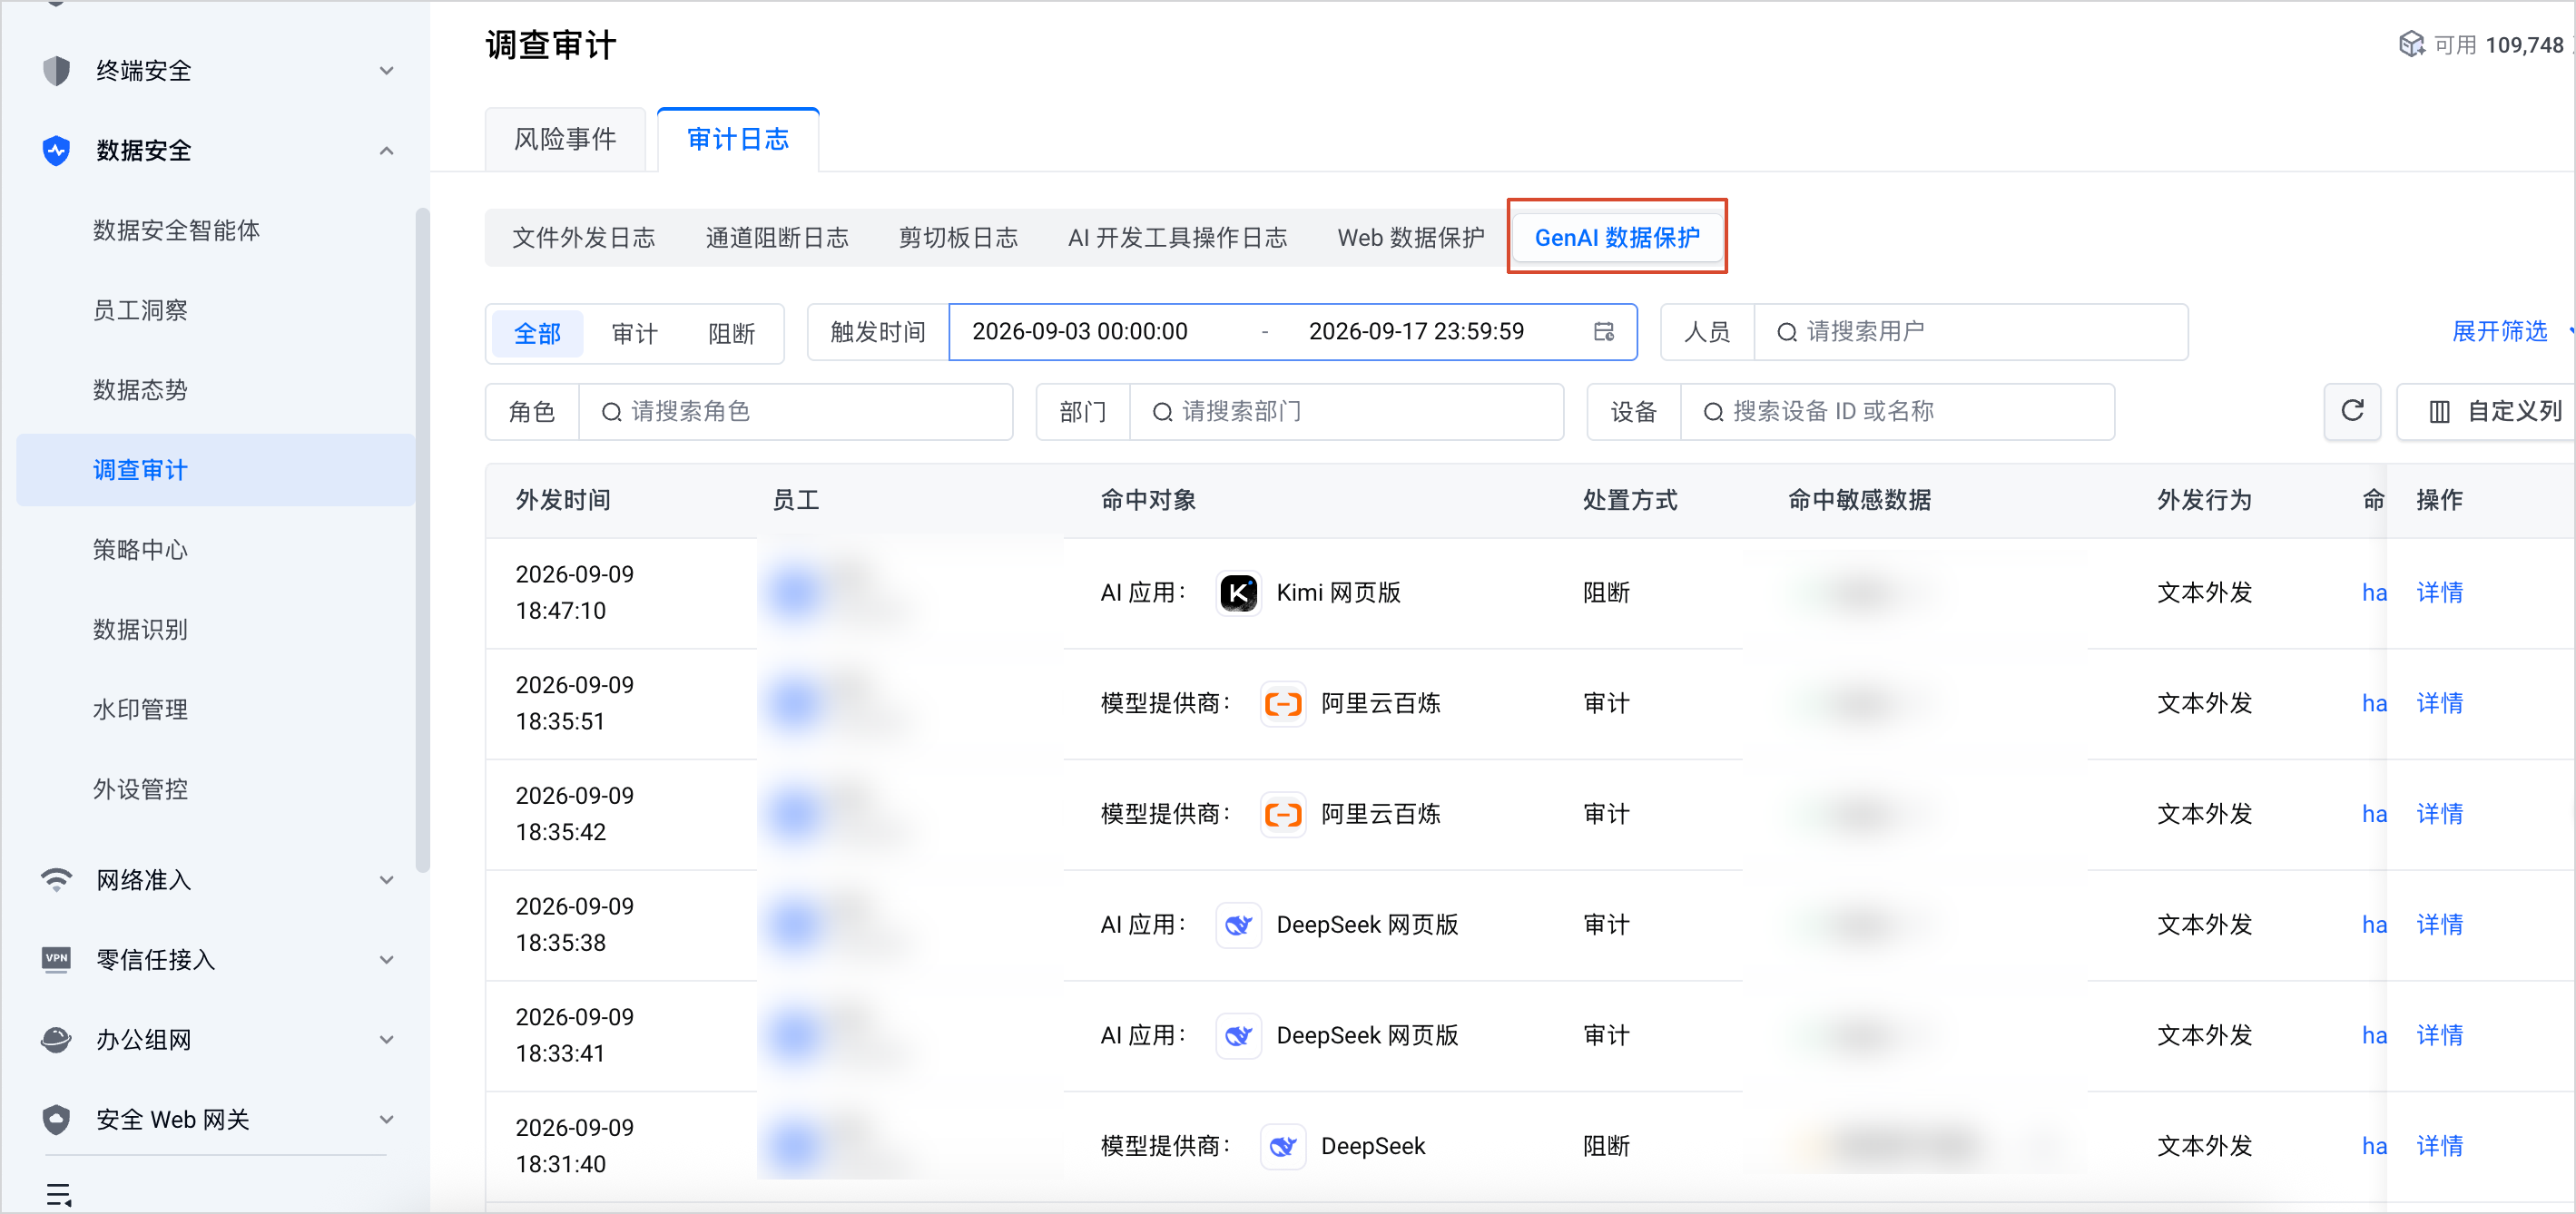Screen dimensions: 2576x1214
Task: Collapse the 数据安全 sidebar section
Action: tap(386, 151)
